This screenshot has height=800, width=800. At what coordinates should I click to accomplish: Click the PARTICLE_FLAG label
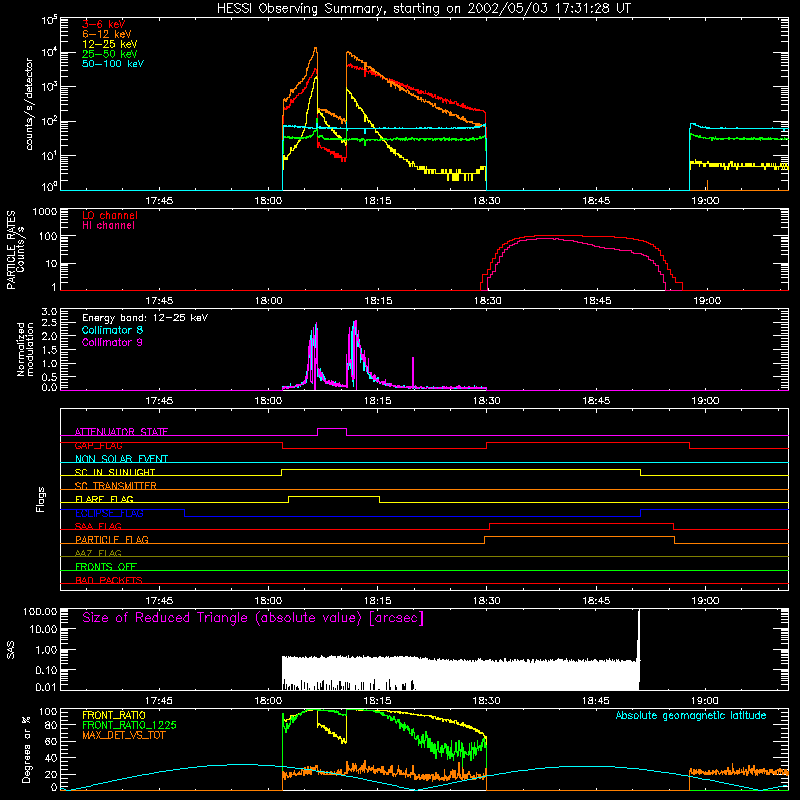tap(112, 540)
